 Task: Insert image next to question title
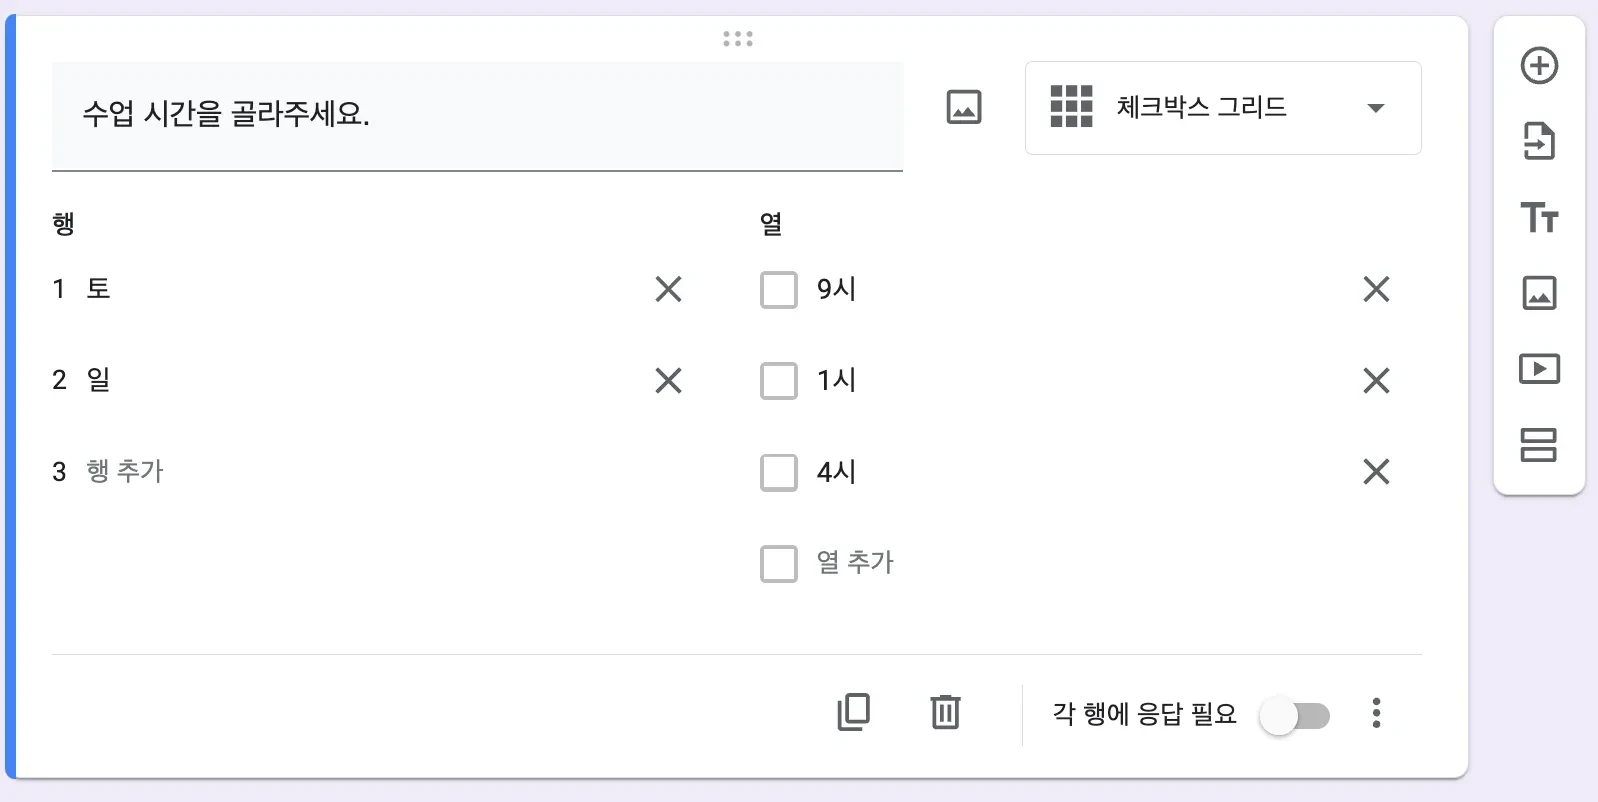(x=964, y=108)
